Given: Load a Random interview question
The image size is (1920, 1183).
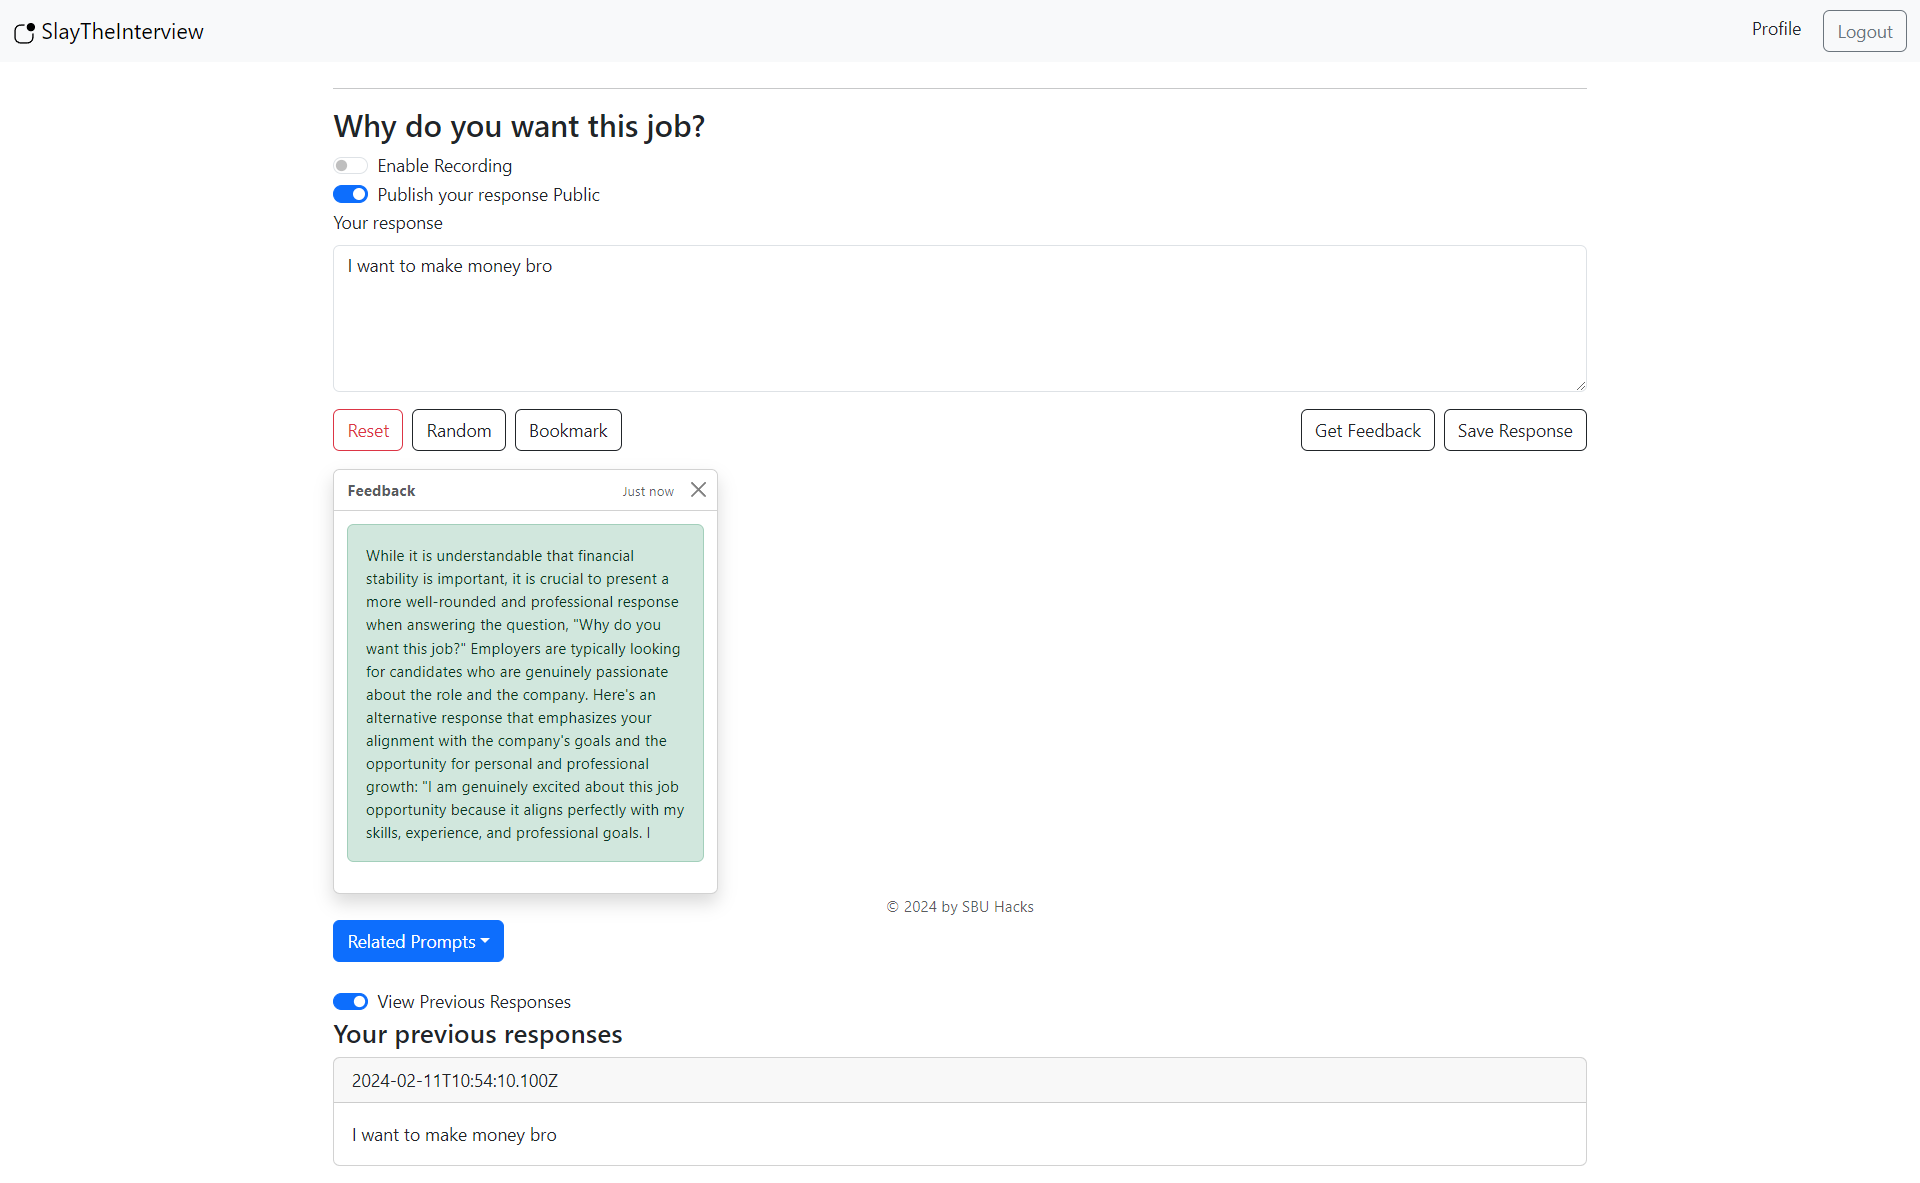Looking at the screenshot, I should pos(458,430).
